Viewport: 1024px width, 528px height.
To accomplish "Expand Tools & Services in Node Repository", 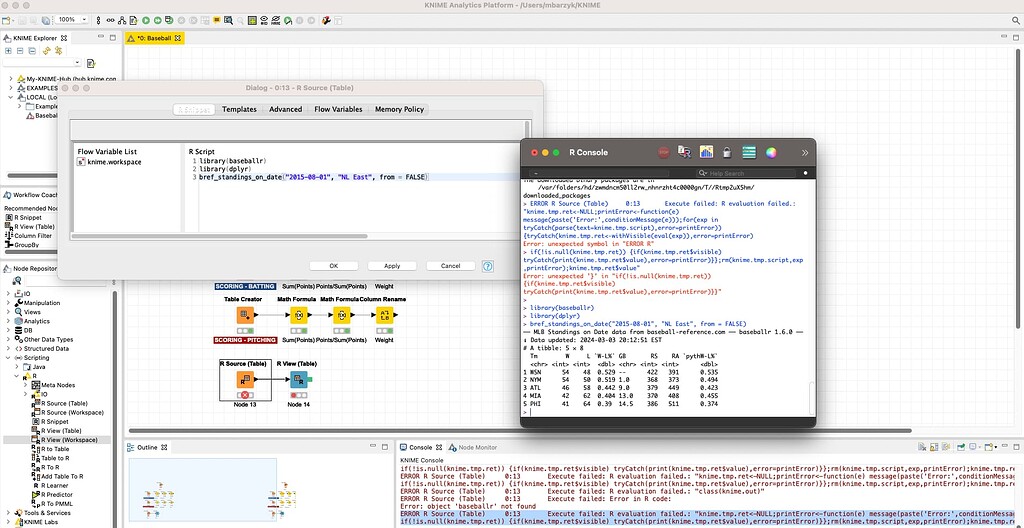I will click(x=8, y=513).
